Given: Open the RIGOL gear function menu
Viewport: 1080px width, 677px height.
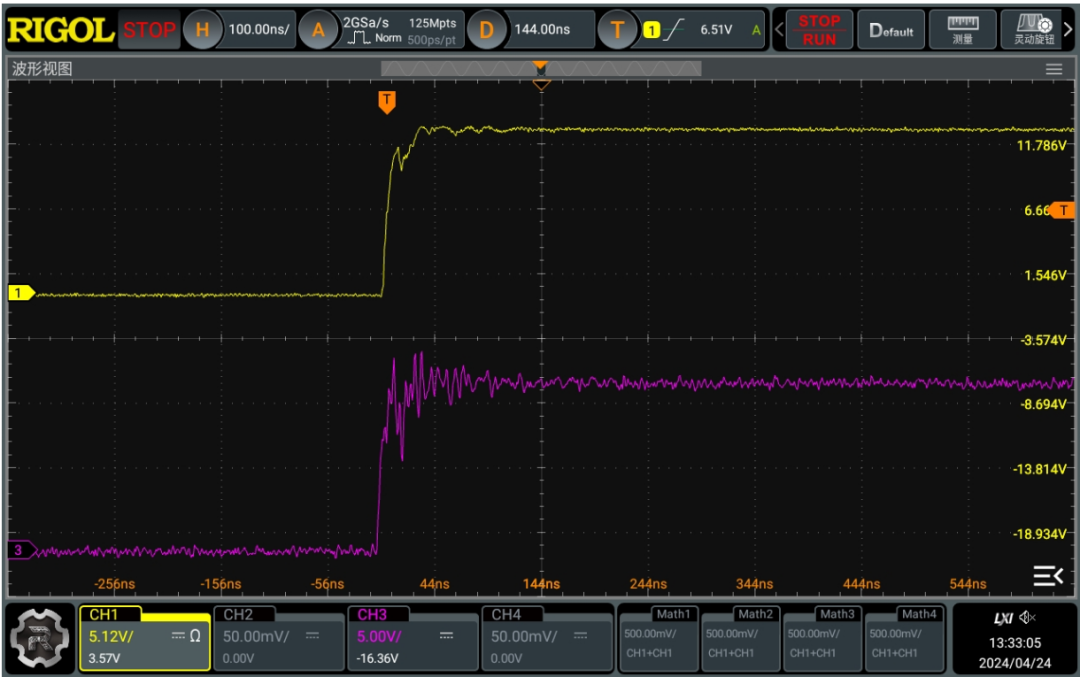Looking at the screenshot, I should coord(39,636).
